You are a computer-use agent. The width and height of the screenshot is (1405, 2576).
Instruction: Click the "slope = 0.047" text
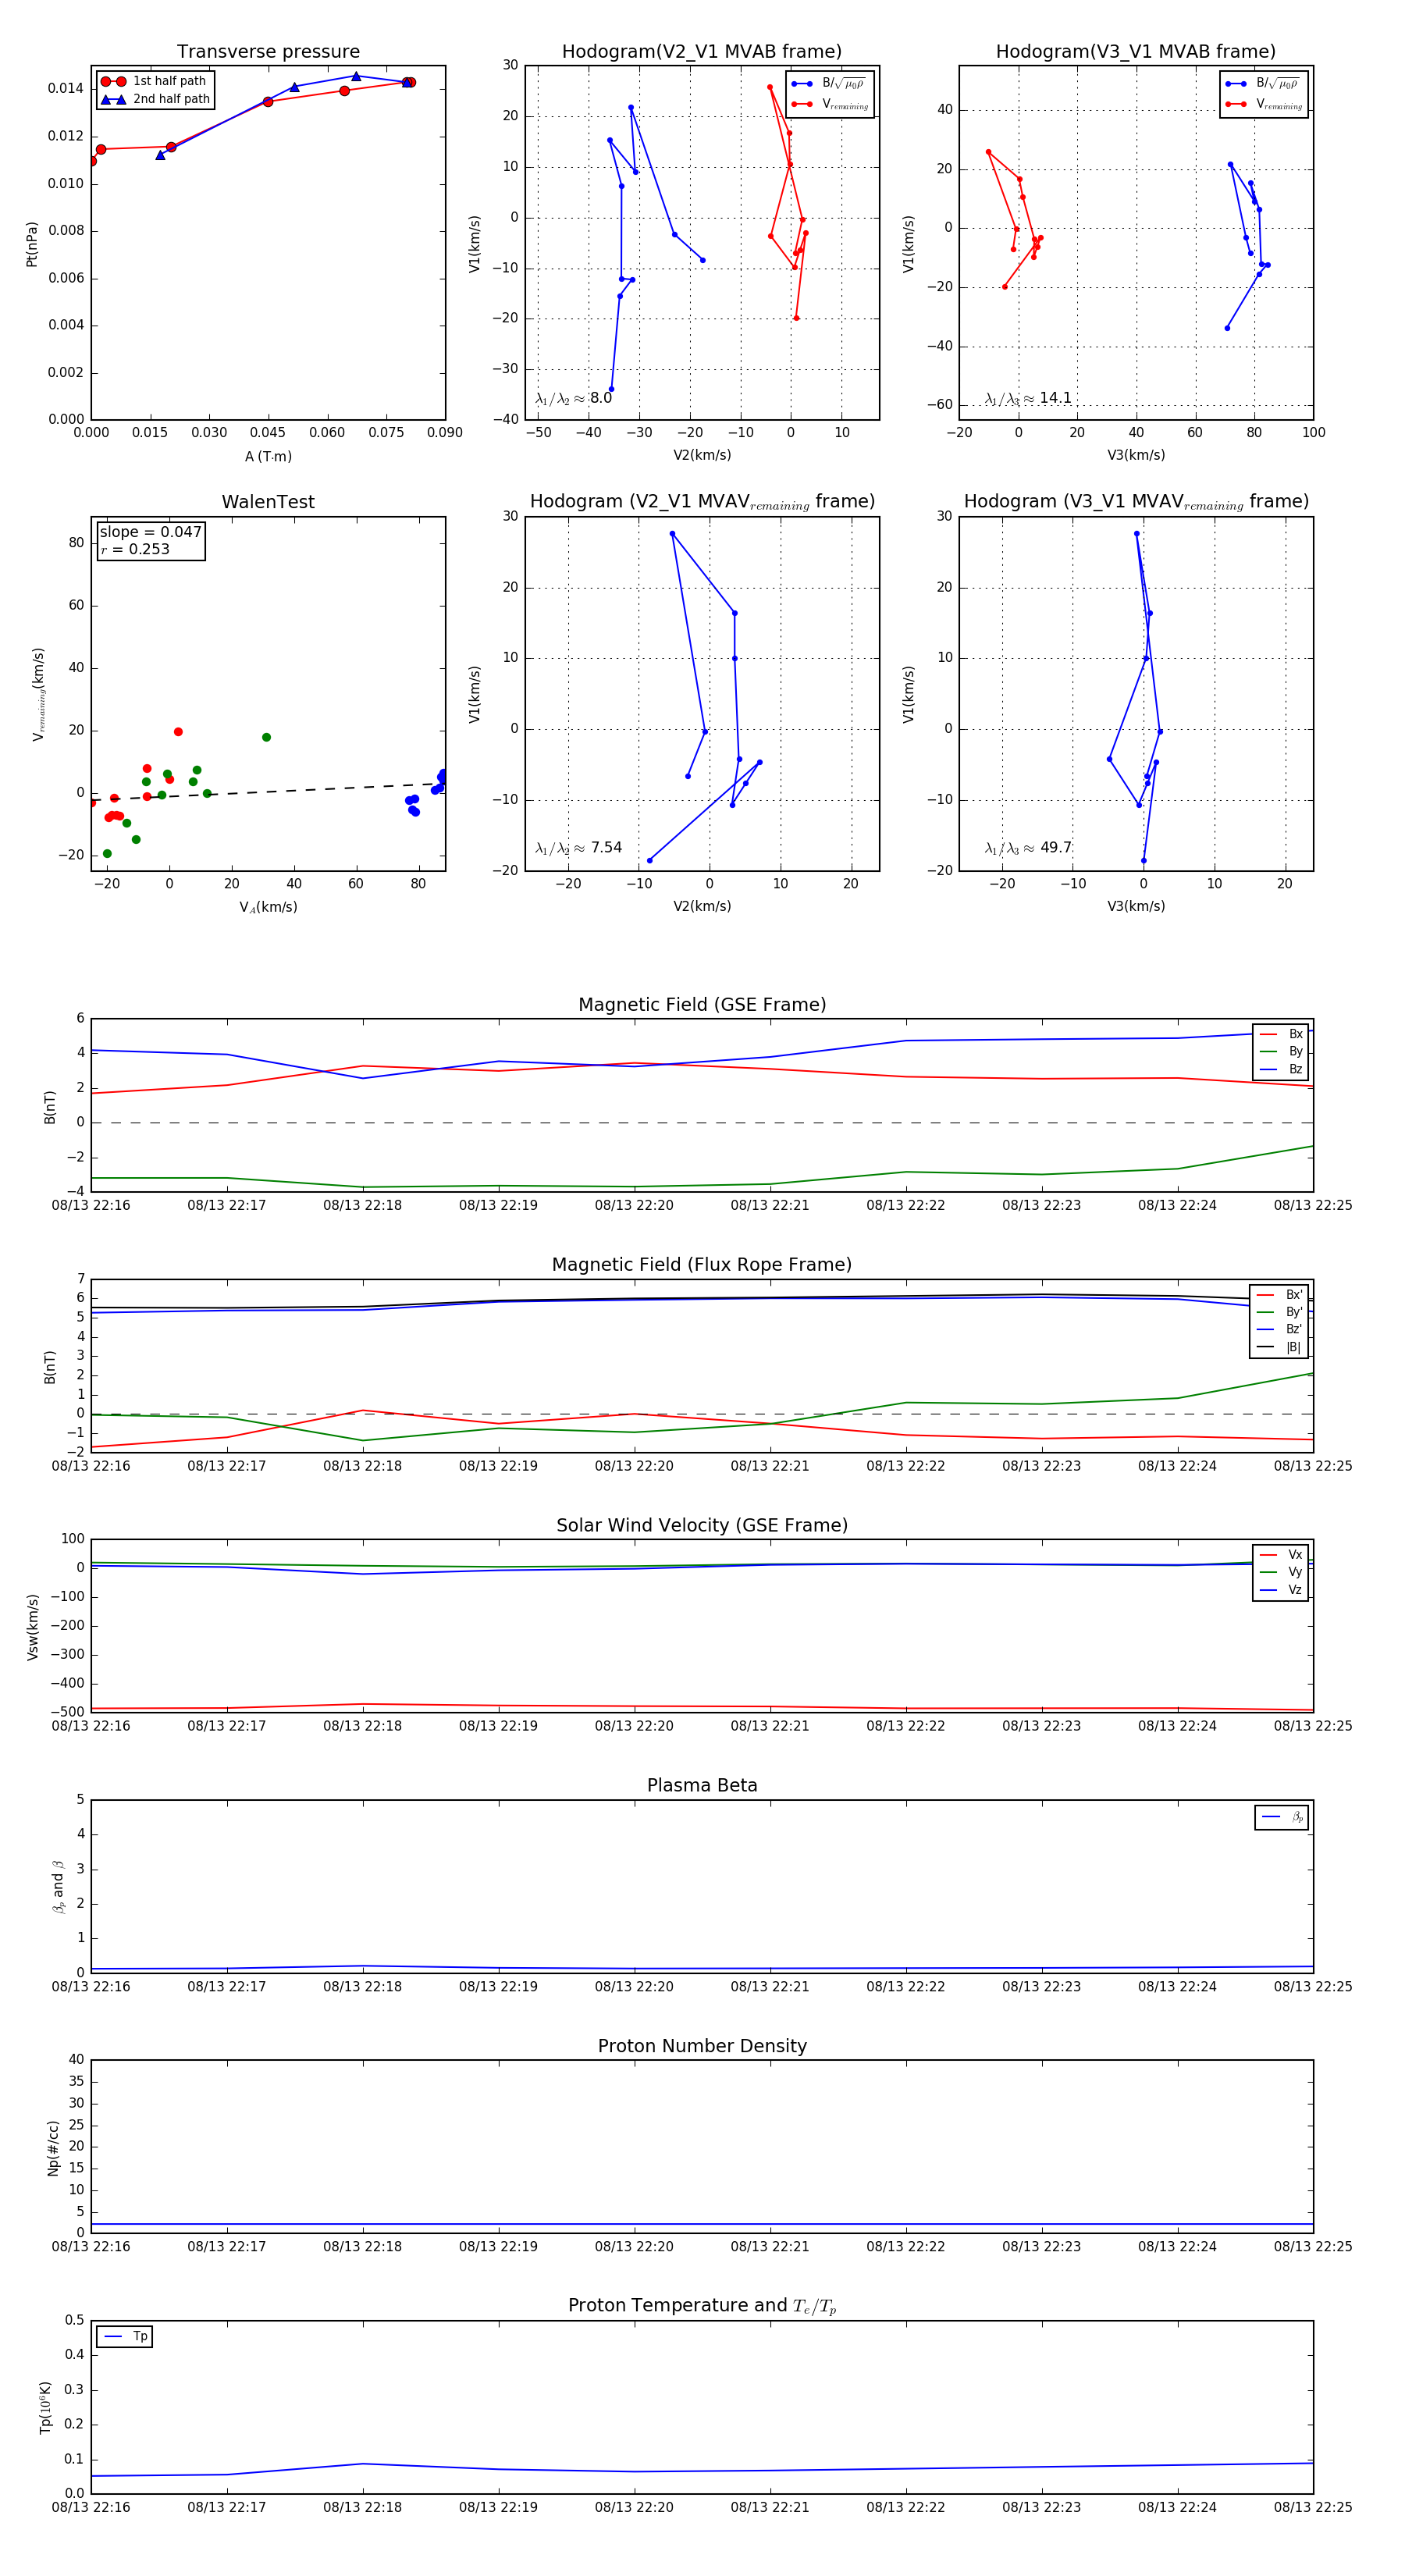[x=150, y=532]
